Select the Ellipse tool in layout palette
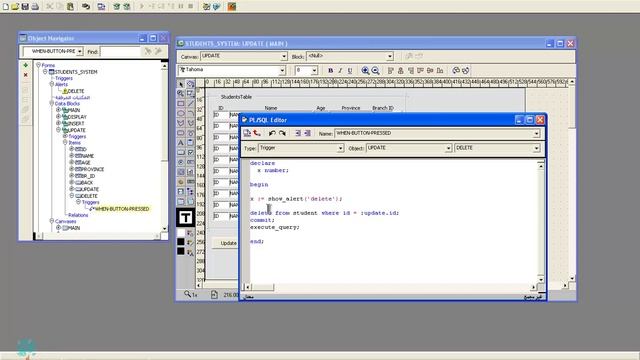The image size is (640, 360). (x=181, y=113)
